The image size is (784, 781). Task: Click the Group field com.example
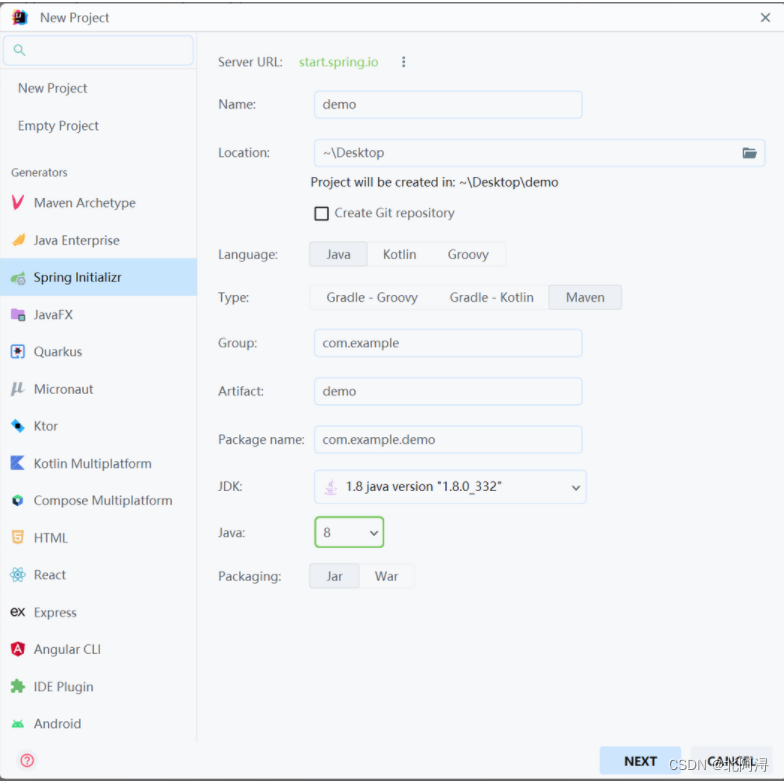(448, 343)
